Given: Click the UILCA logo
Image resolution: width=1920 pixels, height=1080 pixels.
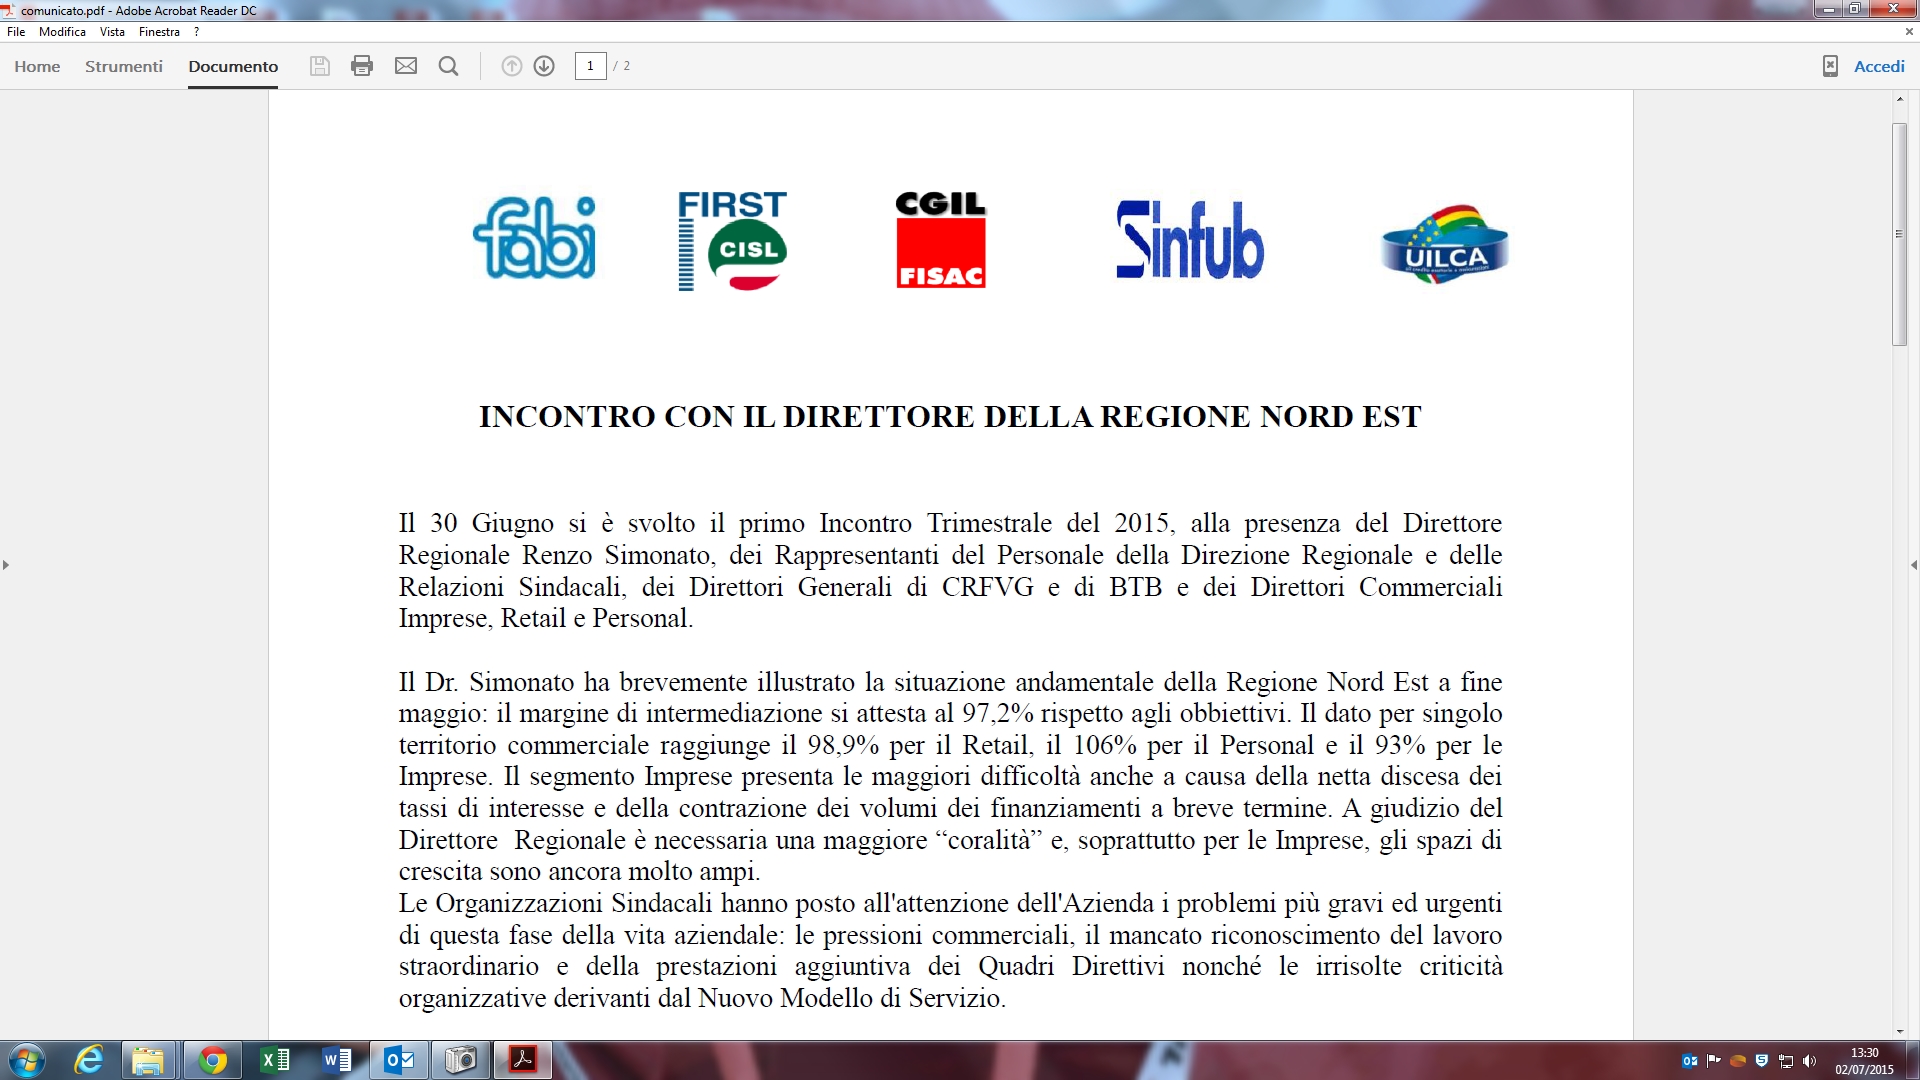Looking at the screenshot, I should [x=1445, y=245].
